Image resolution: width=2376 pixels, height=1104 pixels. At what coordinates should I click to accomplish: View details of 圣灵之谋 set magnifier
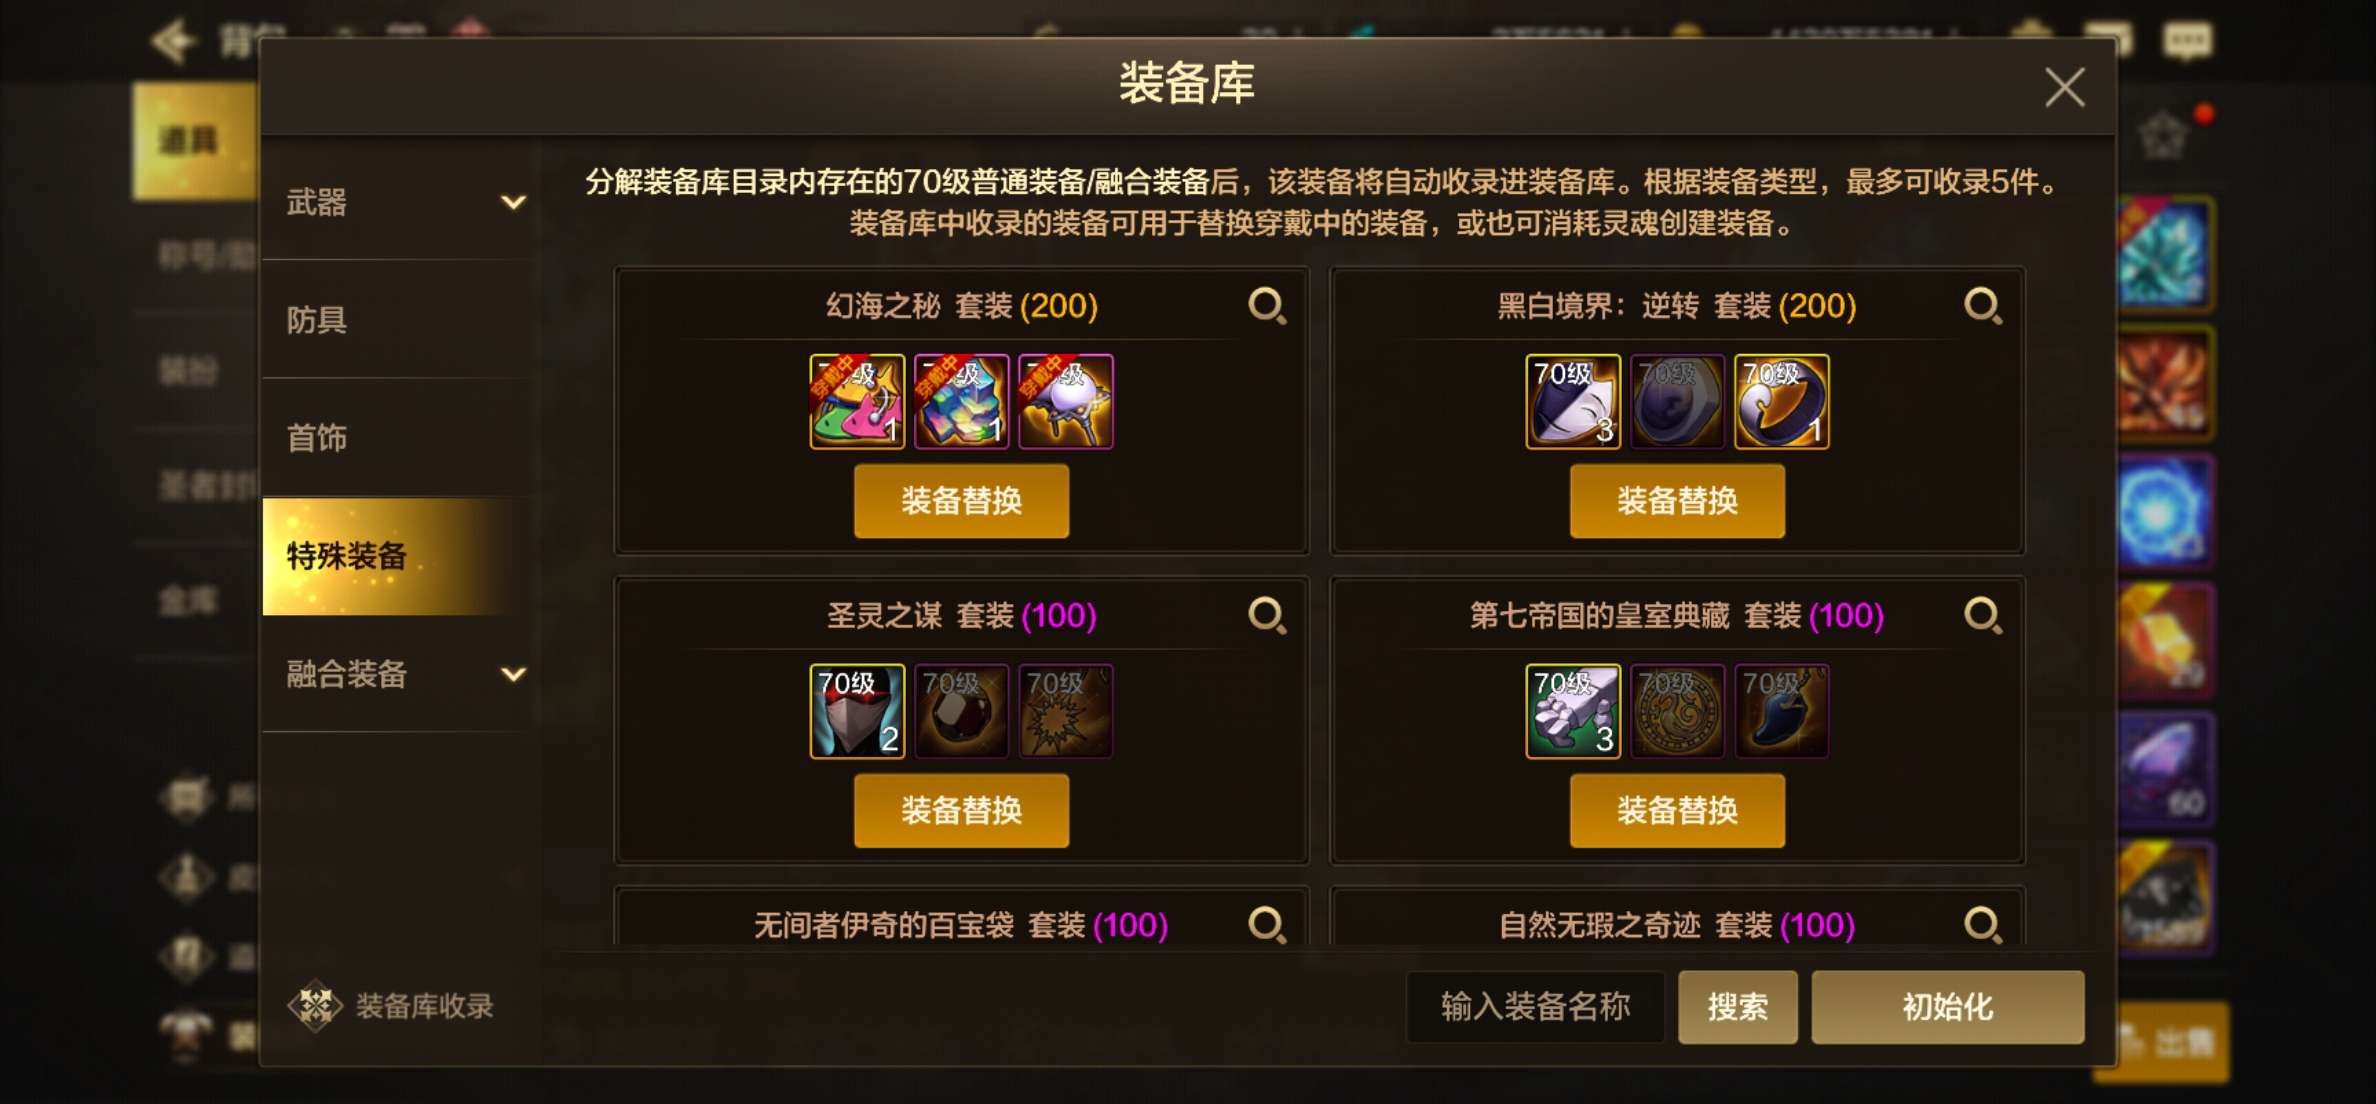click(1267, 616)
